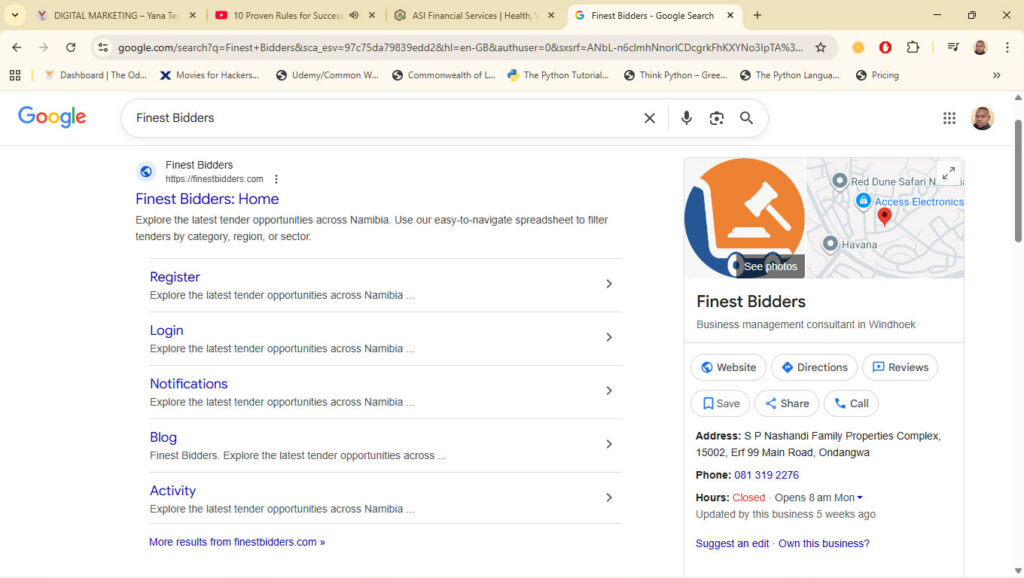Screen dimensions: 1024x578
Task: Clear the search box with X
Action: coord(649,118)
